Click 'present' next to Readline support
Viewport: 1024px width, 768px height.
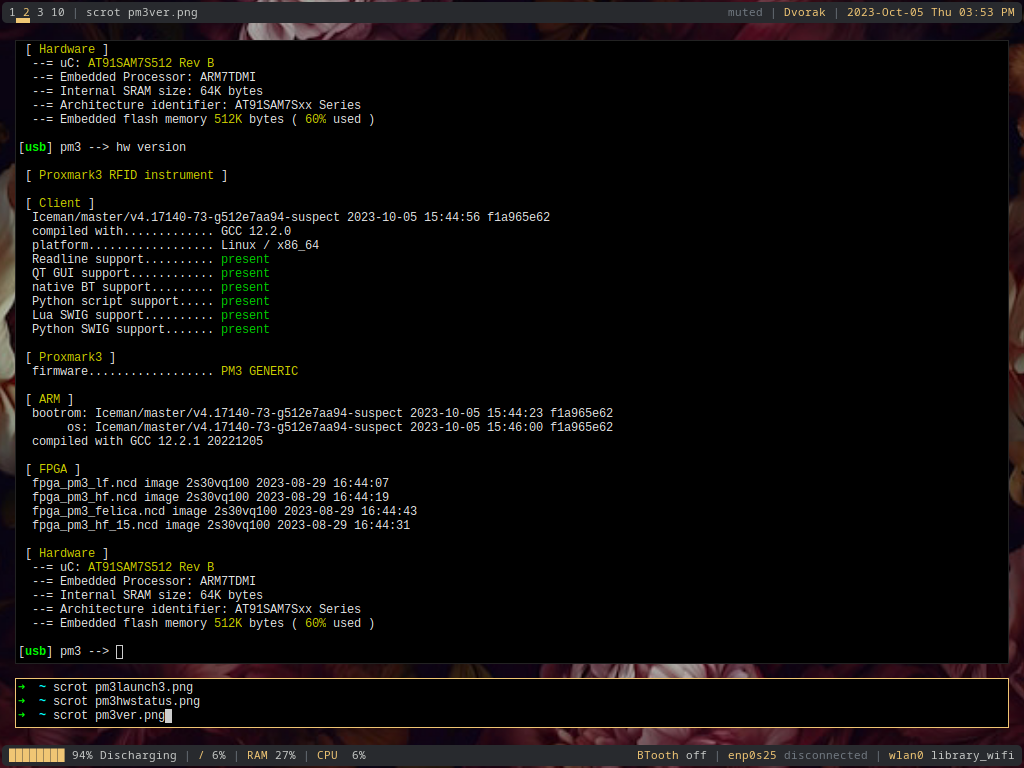tap(245, 259)
